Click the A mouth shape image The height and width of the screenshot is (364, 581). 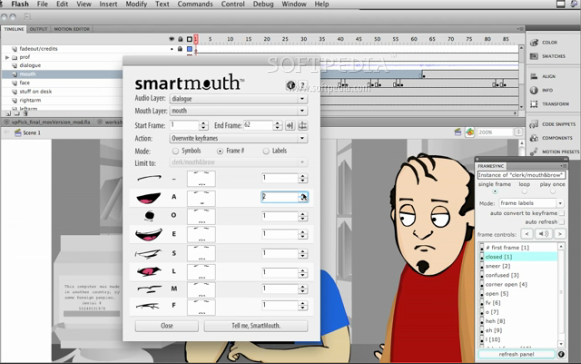coord(149,198)
